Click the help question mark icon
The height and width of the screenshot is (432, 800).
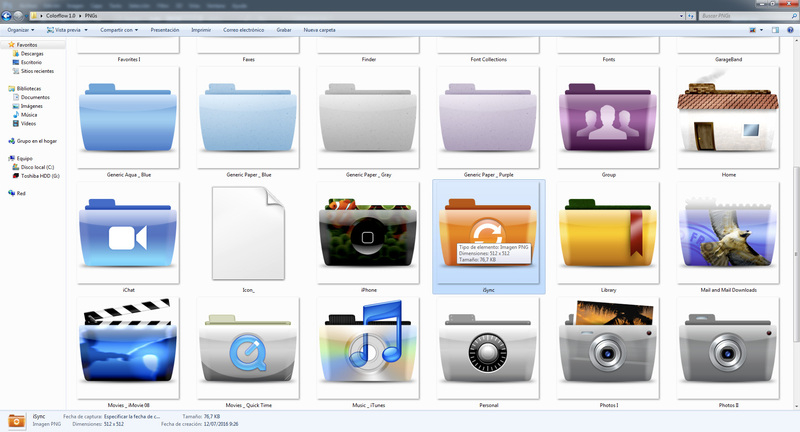point(790,30)
